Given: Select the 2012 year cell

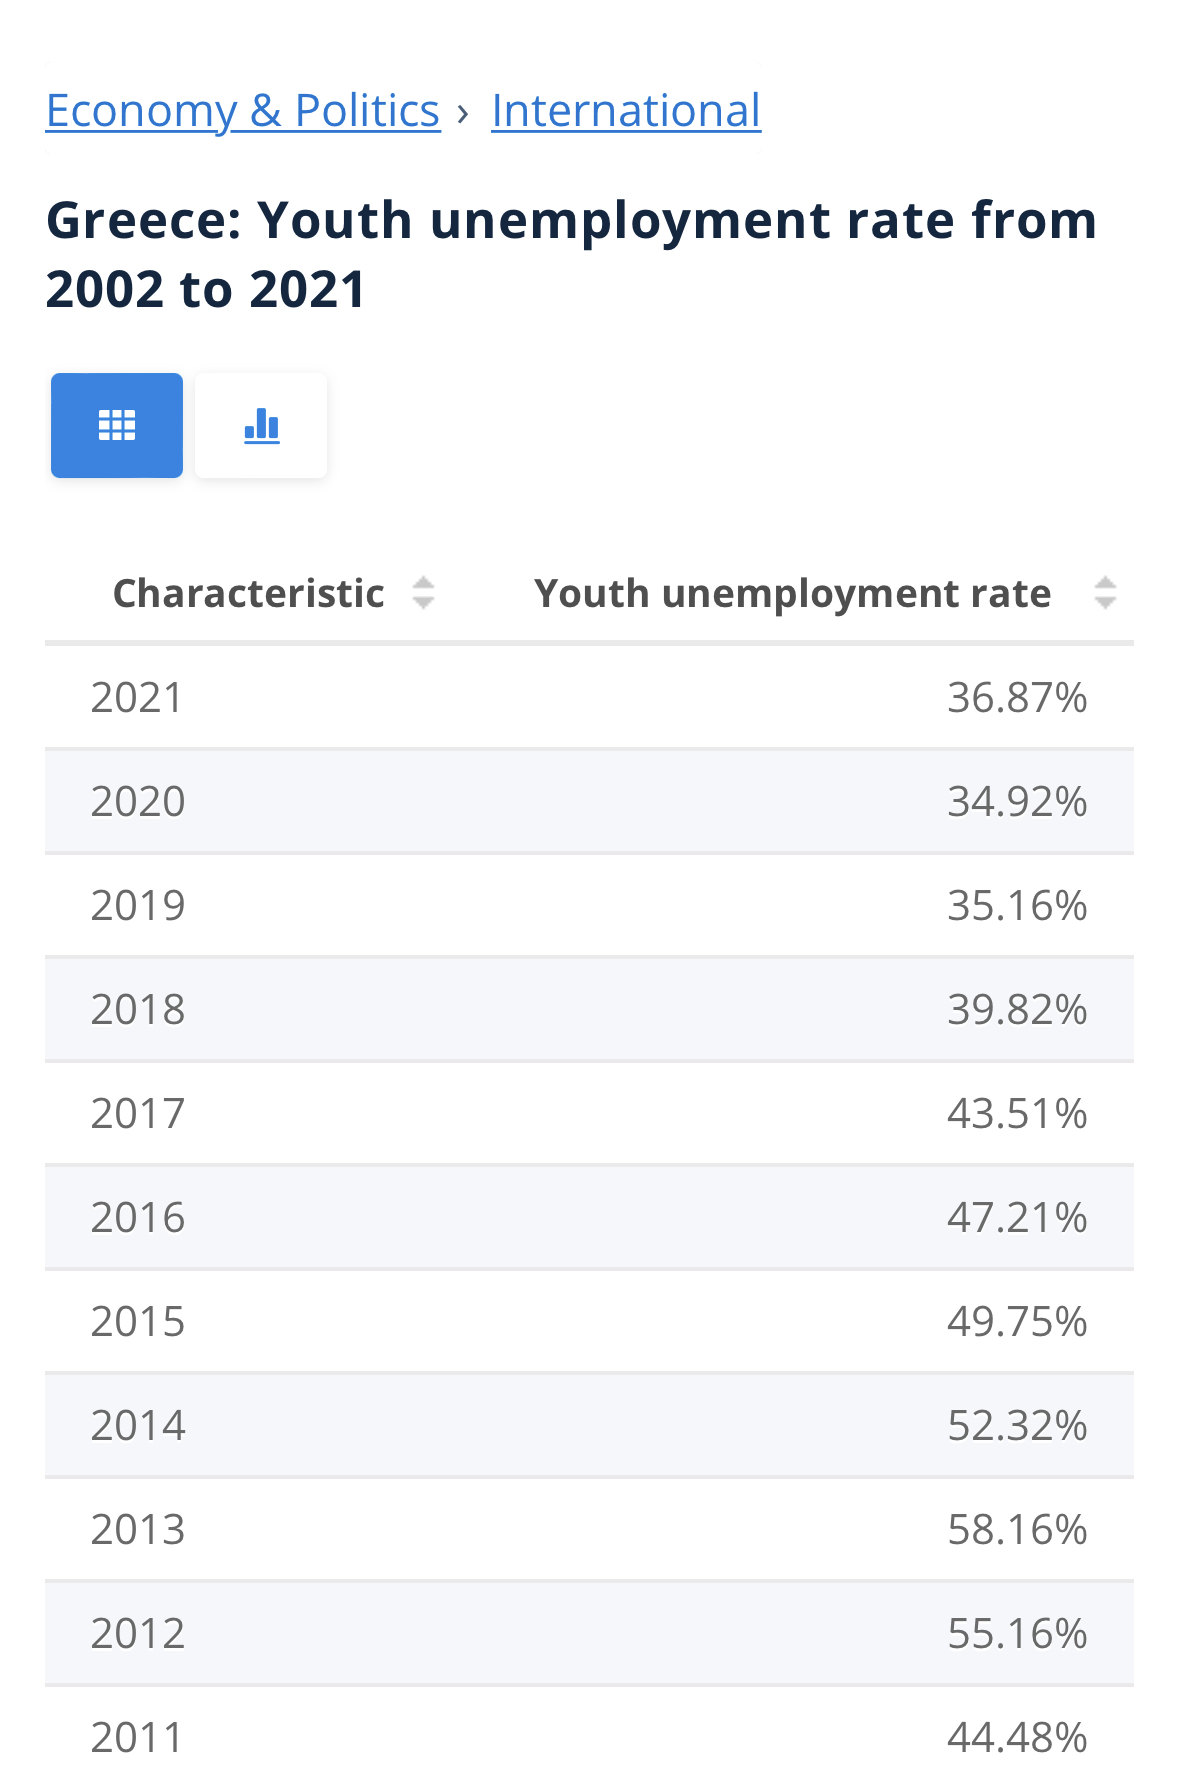Looking at the screenshot, I should (138, 1633).
